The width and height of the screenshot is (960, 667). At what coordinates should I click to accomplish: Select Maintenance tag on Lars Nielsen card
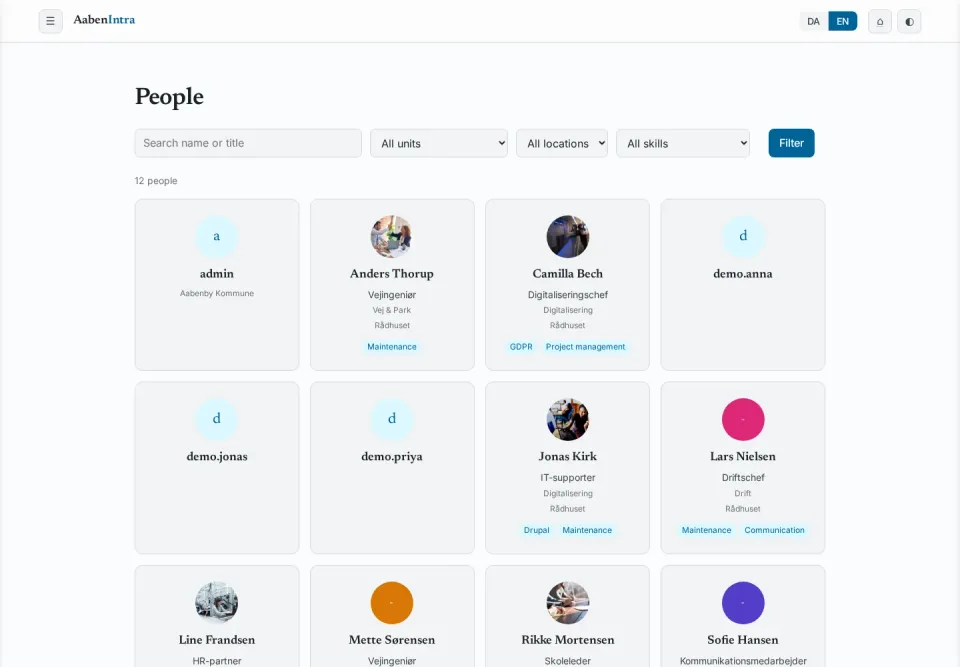point(707,530)
